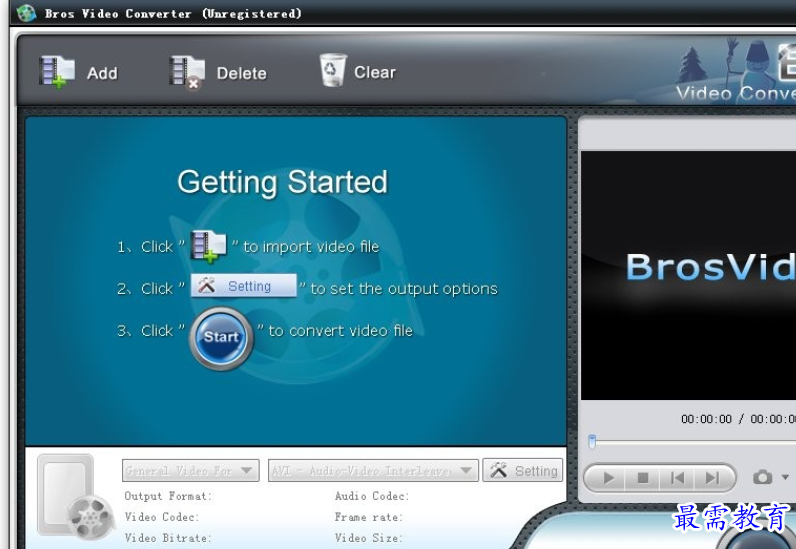Jump to previous frame in the preview
796x549 pixels.
point(677,478)
